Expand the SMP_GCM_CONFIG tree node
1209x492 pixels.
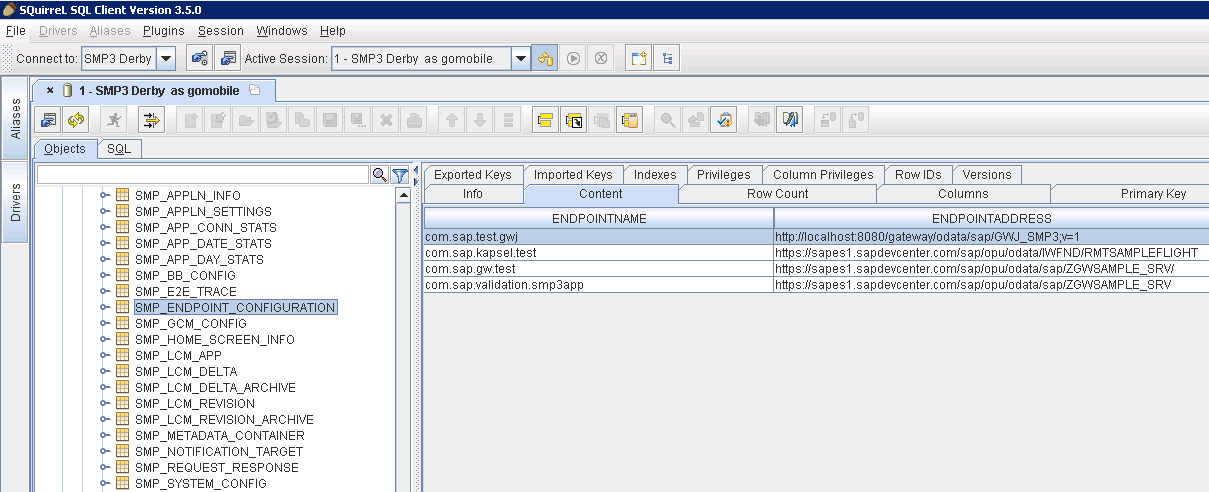tap(104, 324)
